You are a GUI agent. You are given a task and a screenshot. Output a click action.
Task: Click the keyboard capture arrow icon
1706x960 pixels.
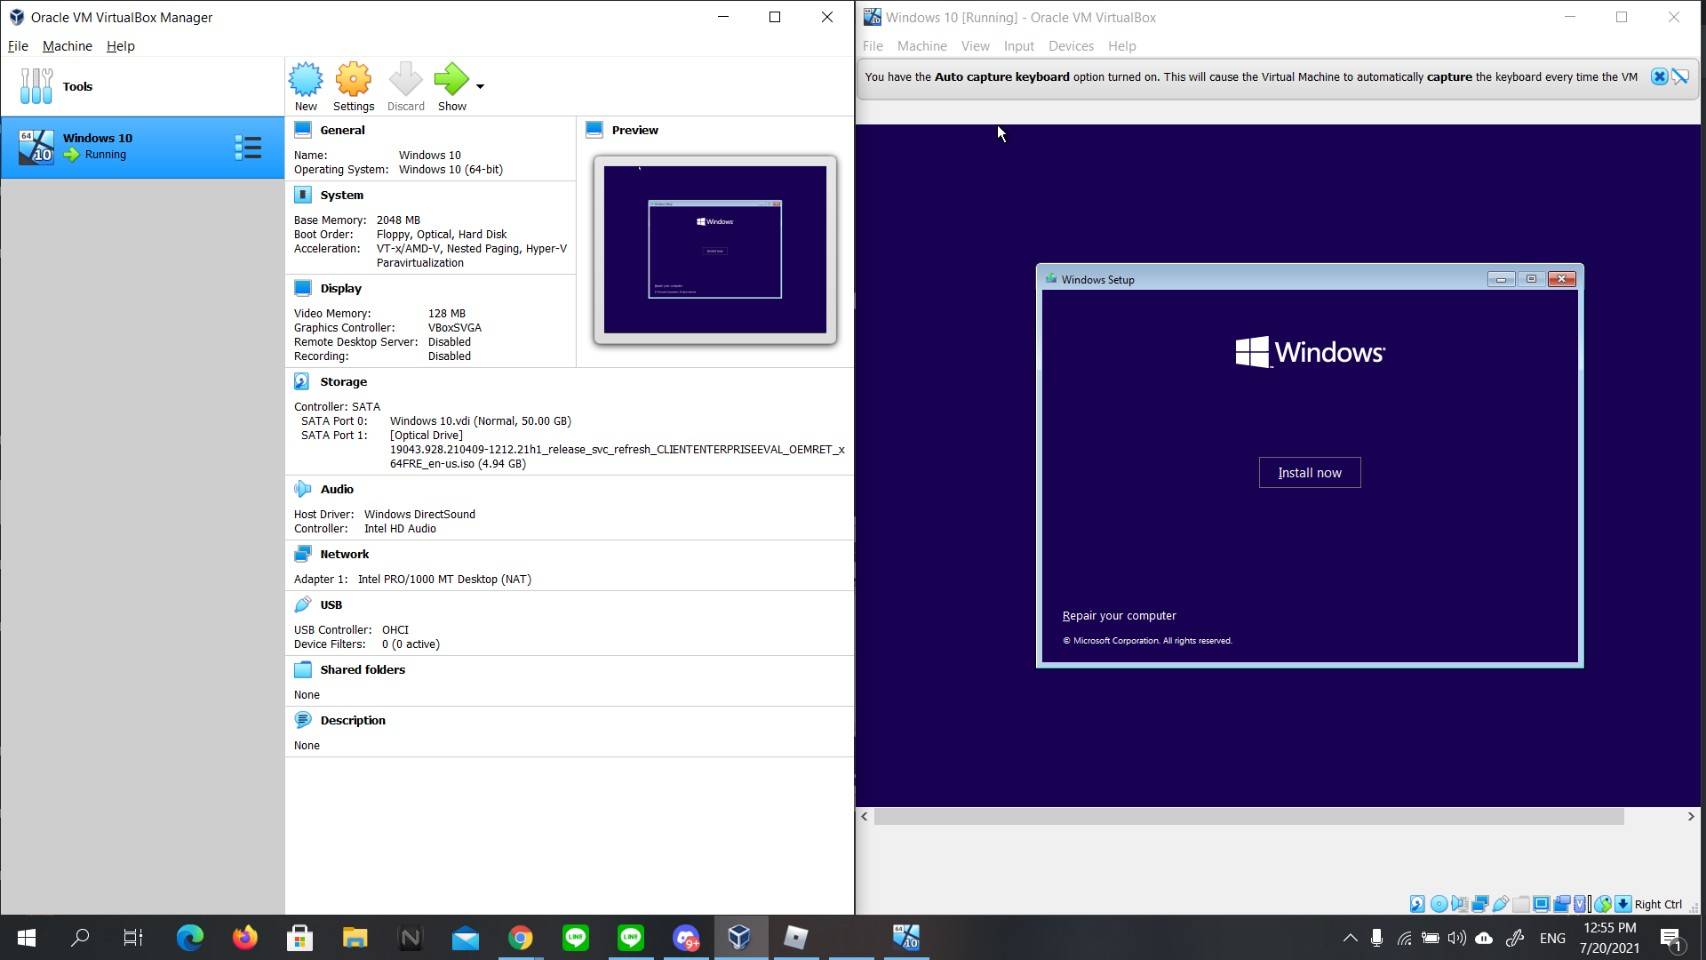(x=1623, y=904)
